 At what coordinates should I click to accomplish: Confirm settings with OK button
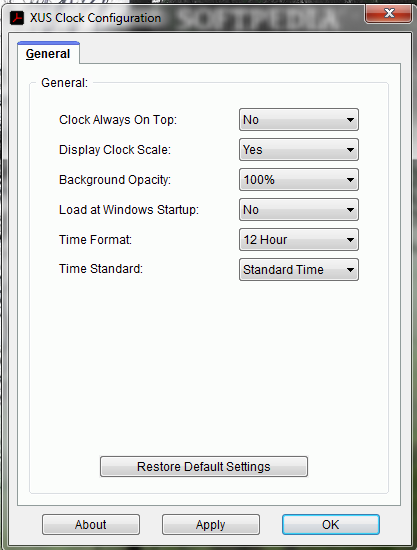331,525
